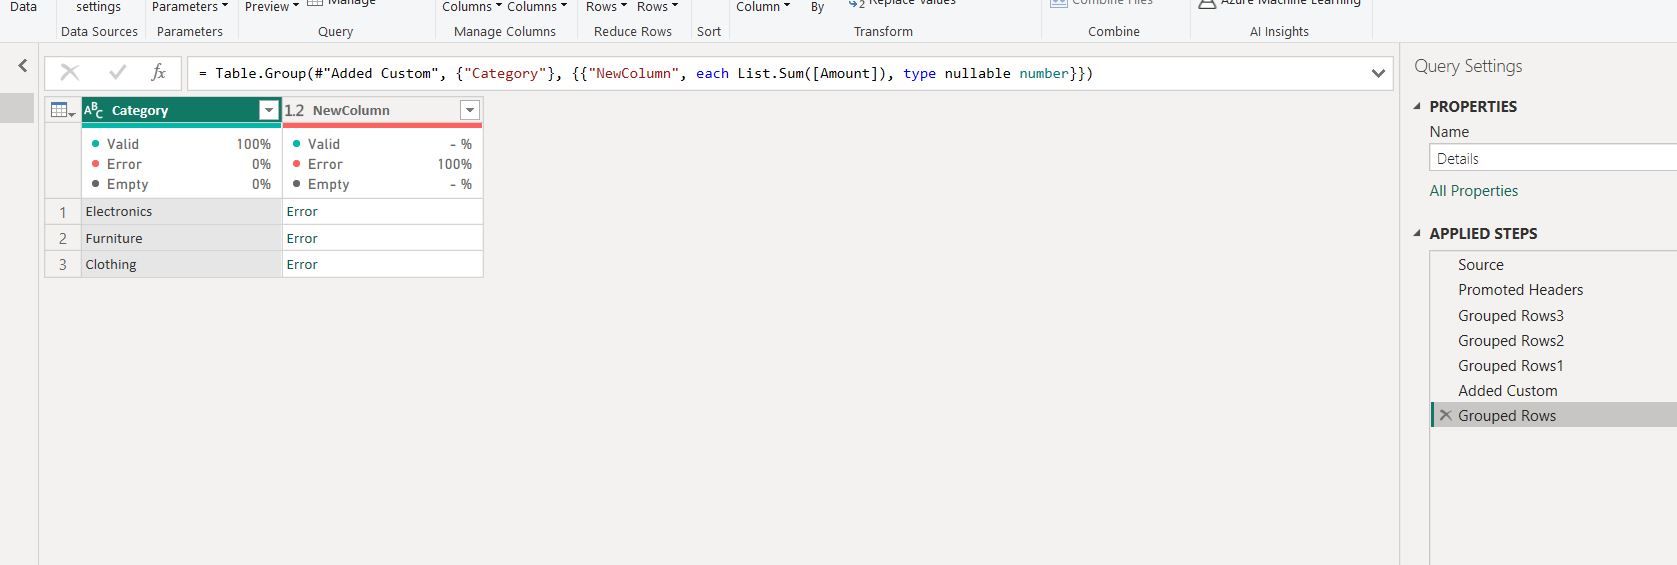Open Data source settings in the ribbon

[x=98, y=6]
